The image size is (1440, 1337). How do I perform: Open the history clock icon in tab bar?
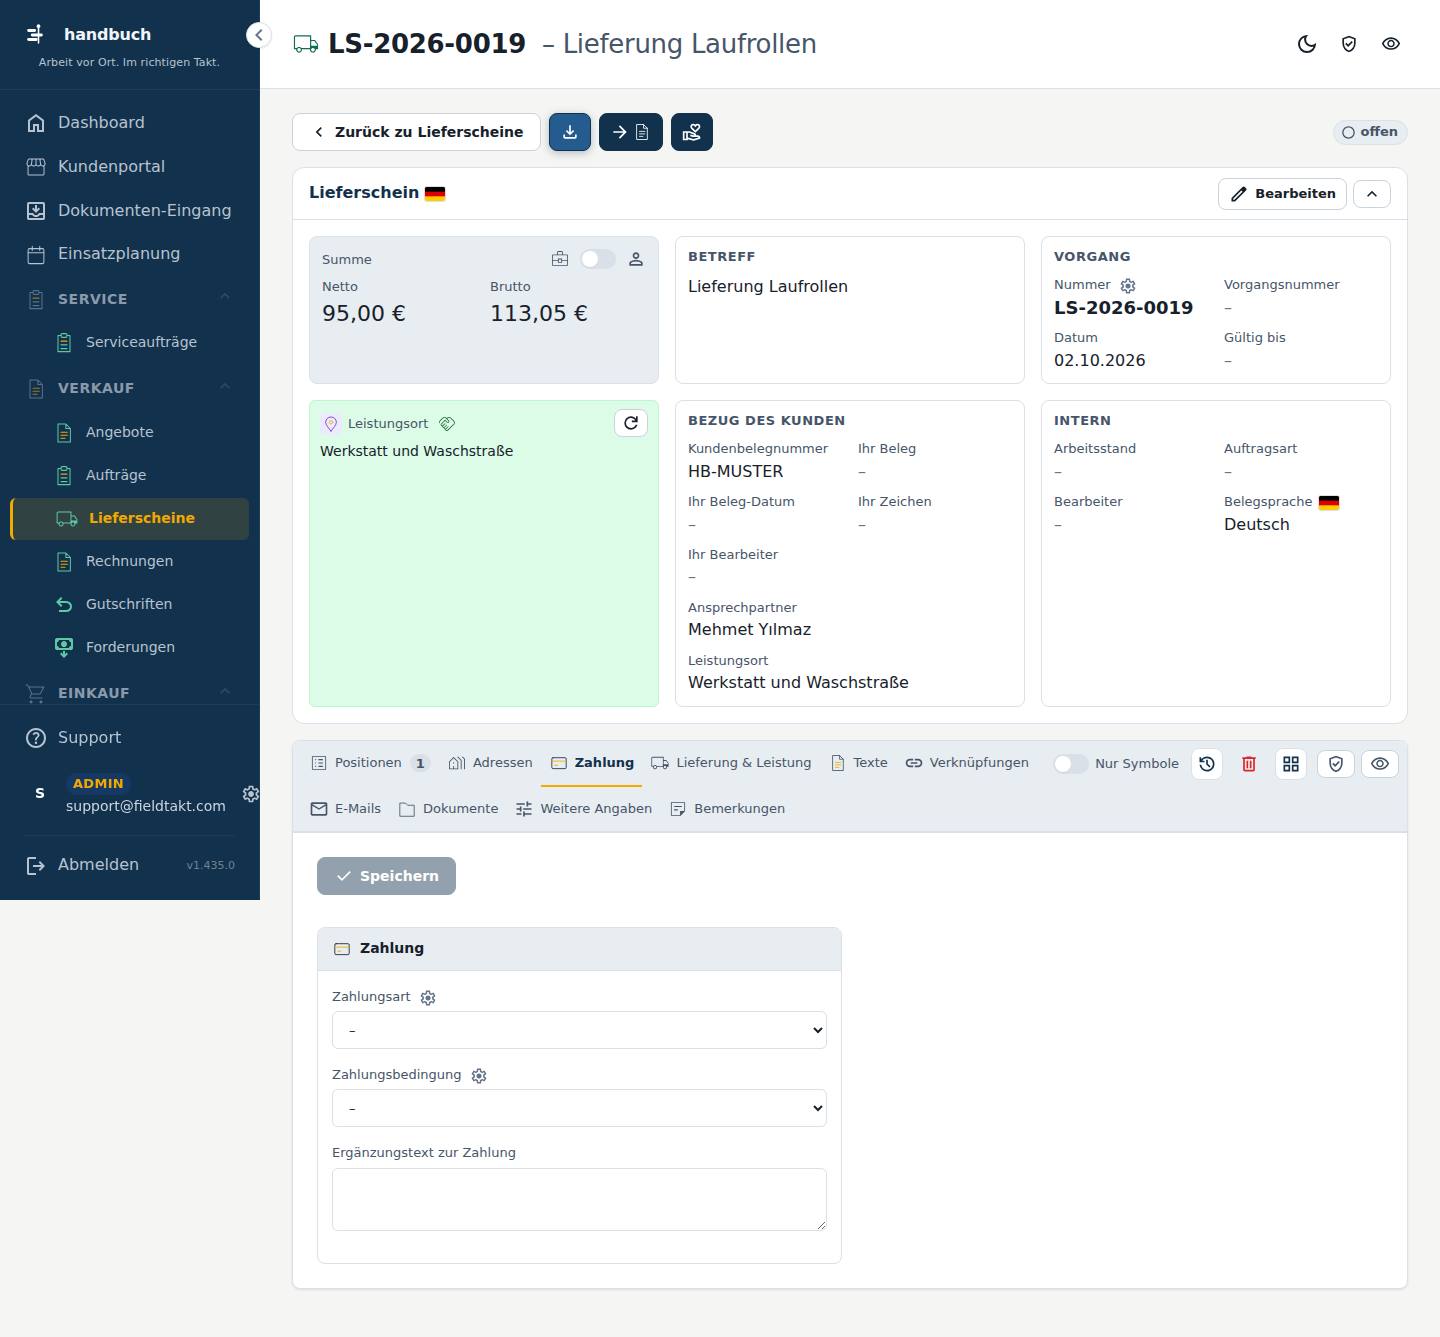(x=1207, y=764)
